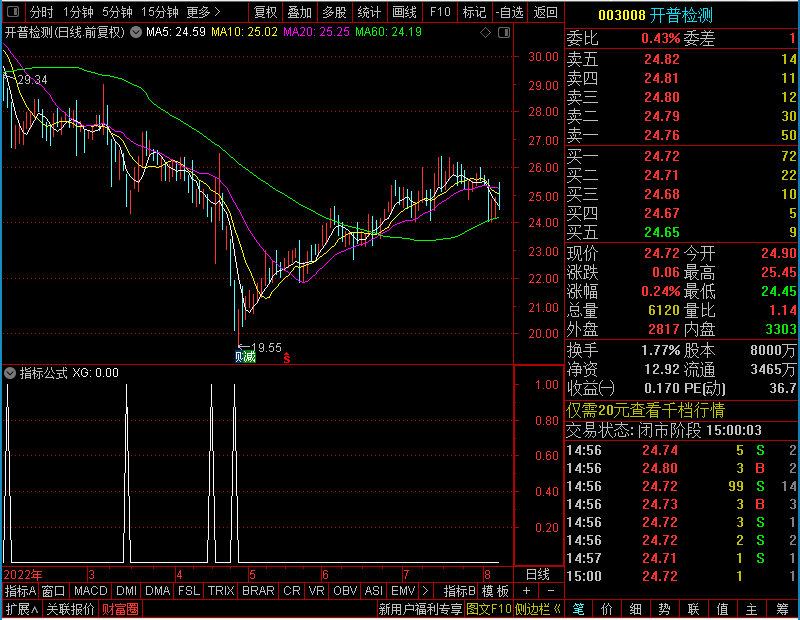The height and width of the screenshot is (620, 800).
Task: Click the 标记 mark button
Action: (x=474, y=12)
